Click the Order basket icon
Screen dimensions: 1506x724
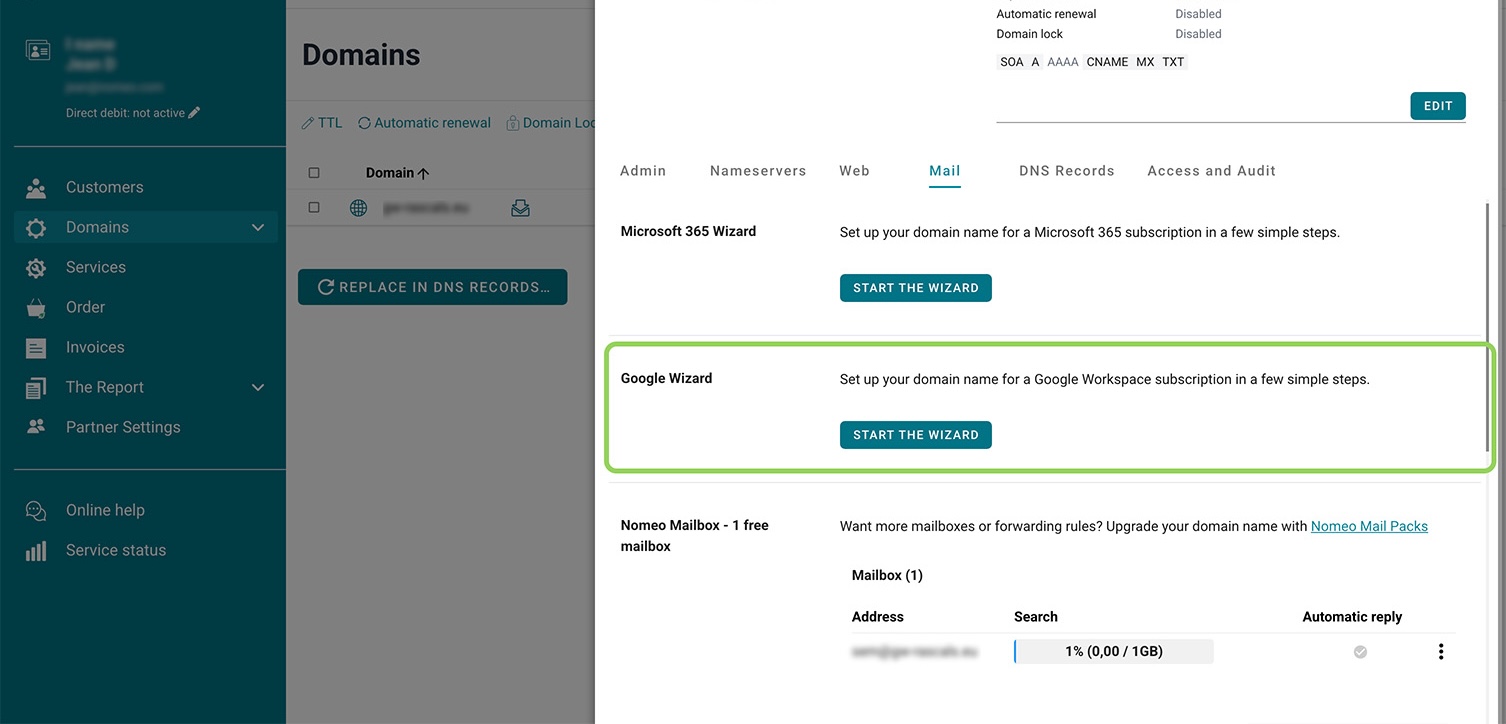(x=36, y=308)
